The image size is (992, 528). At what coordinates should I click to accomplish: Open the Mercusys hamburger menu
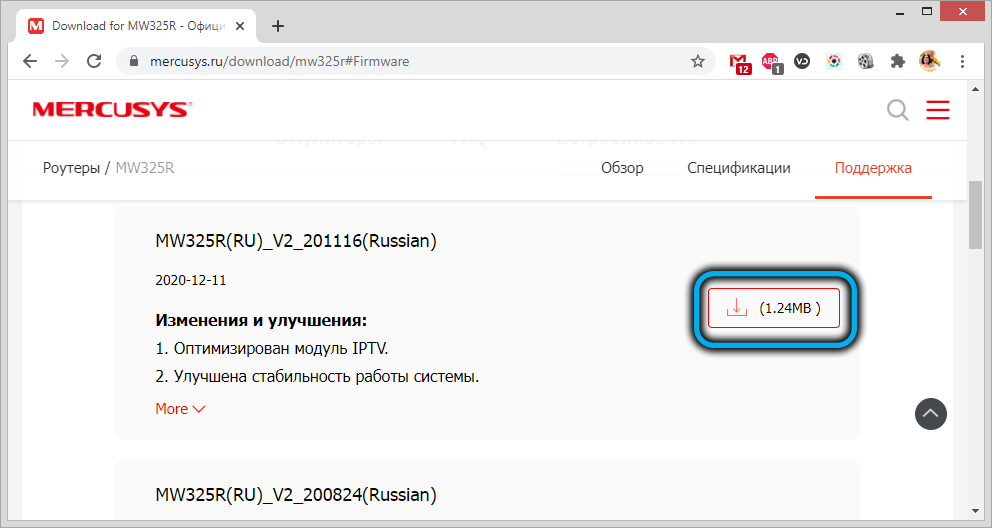pyautogui.click(x=938, y=110)
